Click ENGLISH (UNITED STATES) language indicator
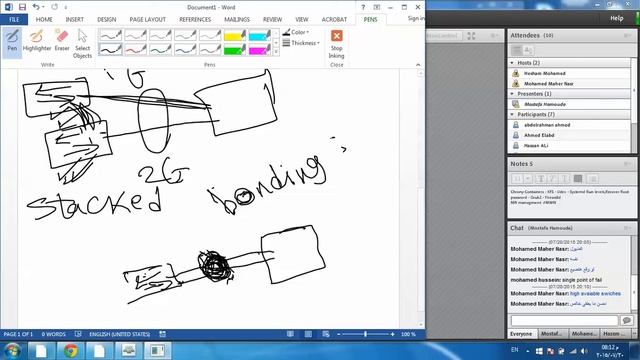This screenshot has height=360, width=640. click(120, 334)
